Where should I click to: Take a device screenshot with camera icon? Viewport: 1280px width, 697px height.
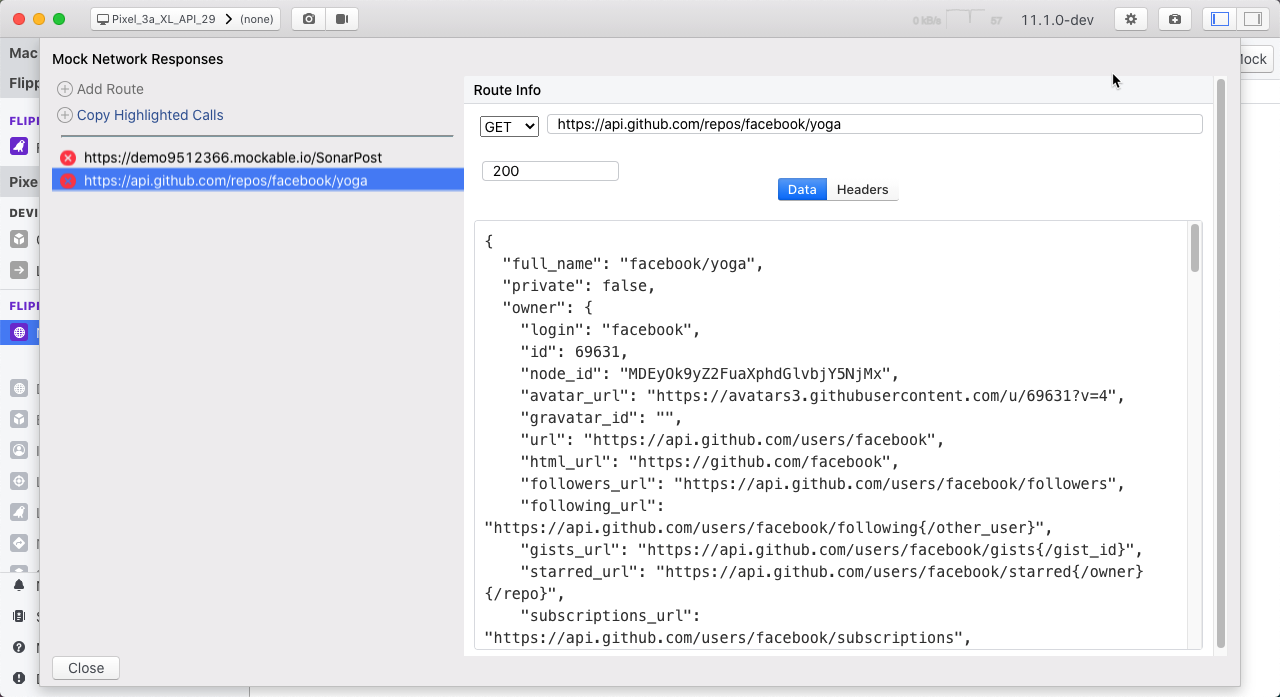[309, 19]
